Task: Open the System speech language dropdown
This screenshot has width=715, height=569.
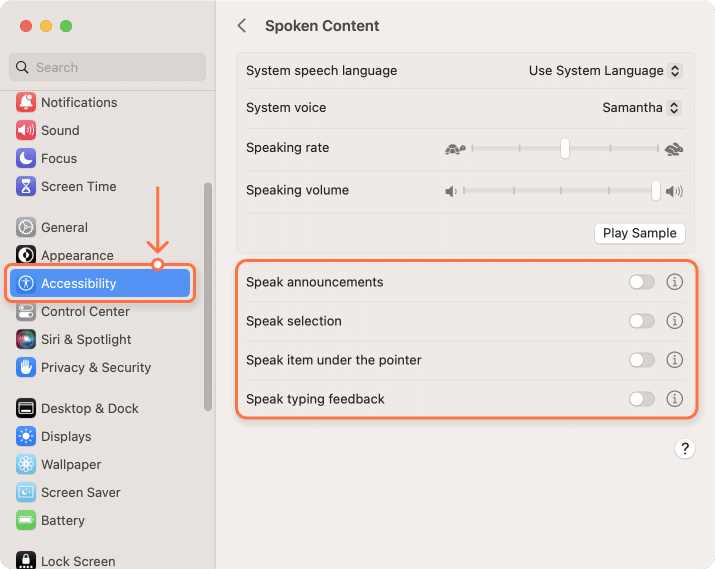Action: pyautogui.click(x=605, y=71)
